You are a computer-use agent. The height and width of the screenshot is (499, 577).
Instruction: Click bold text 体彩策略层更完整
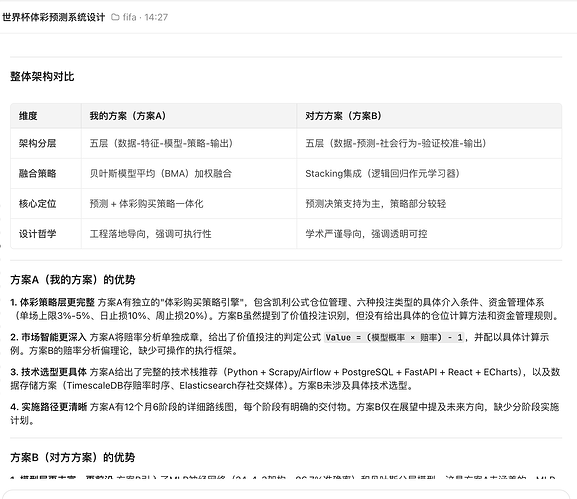[57, 302]
